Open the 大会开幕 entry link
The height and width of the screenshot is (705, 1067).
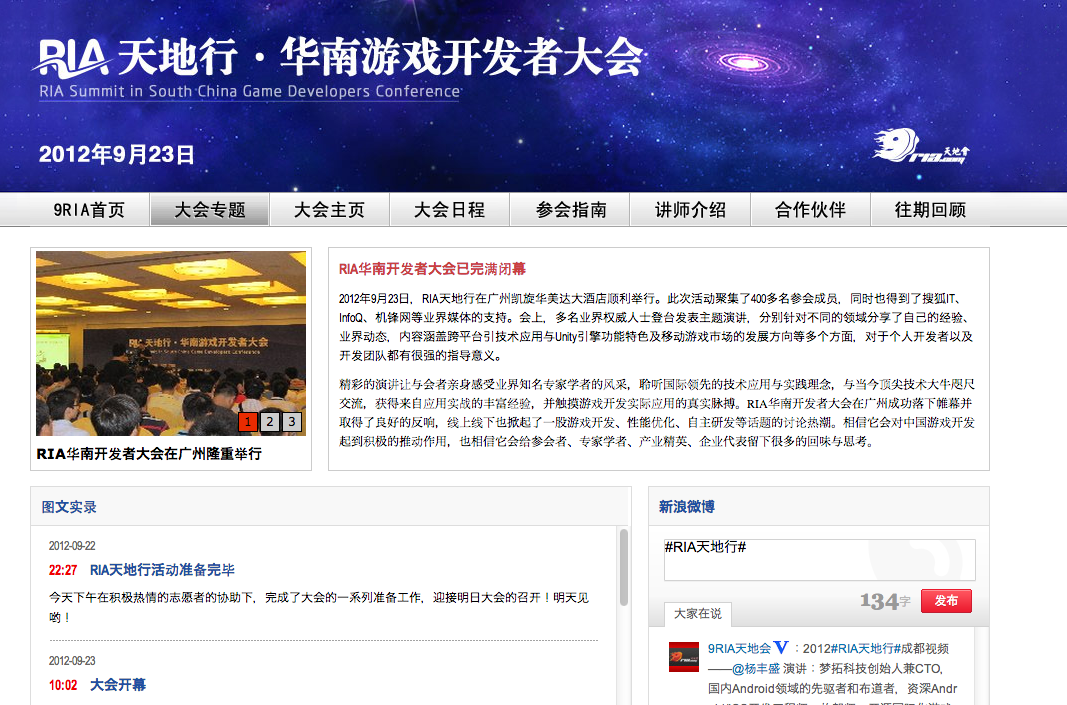[118, 685]
